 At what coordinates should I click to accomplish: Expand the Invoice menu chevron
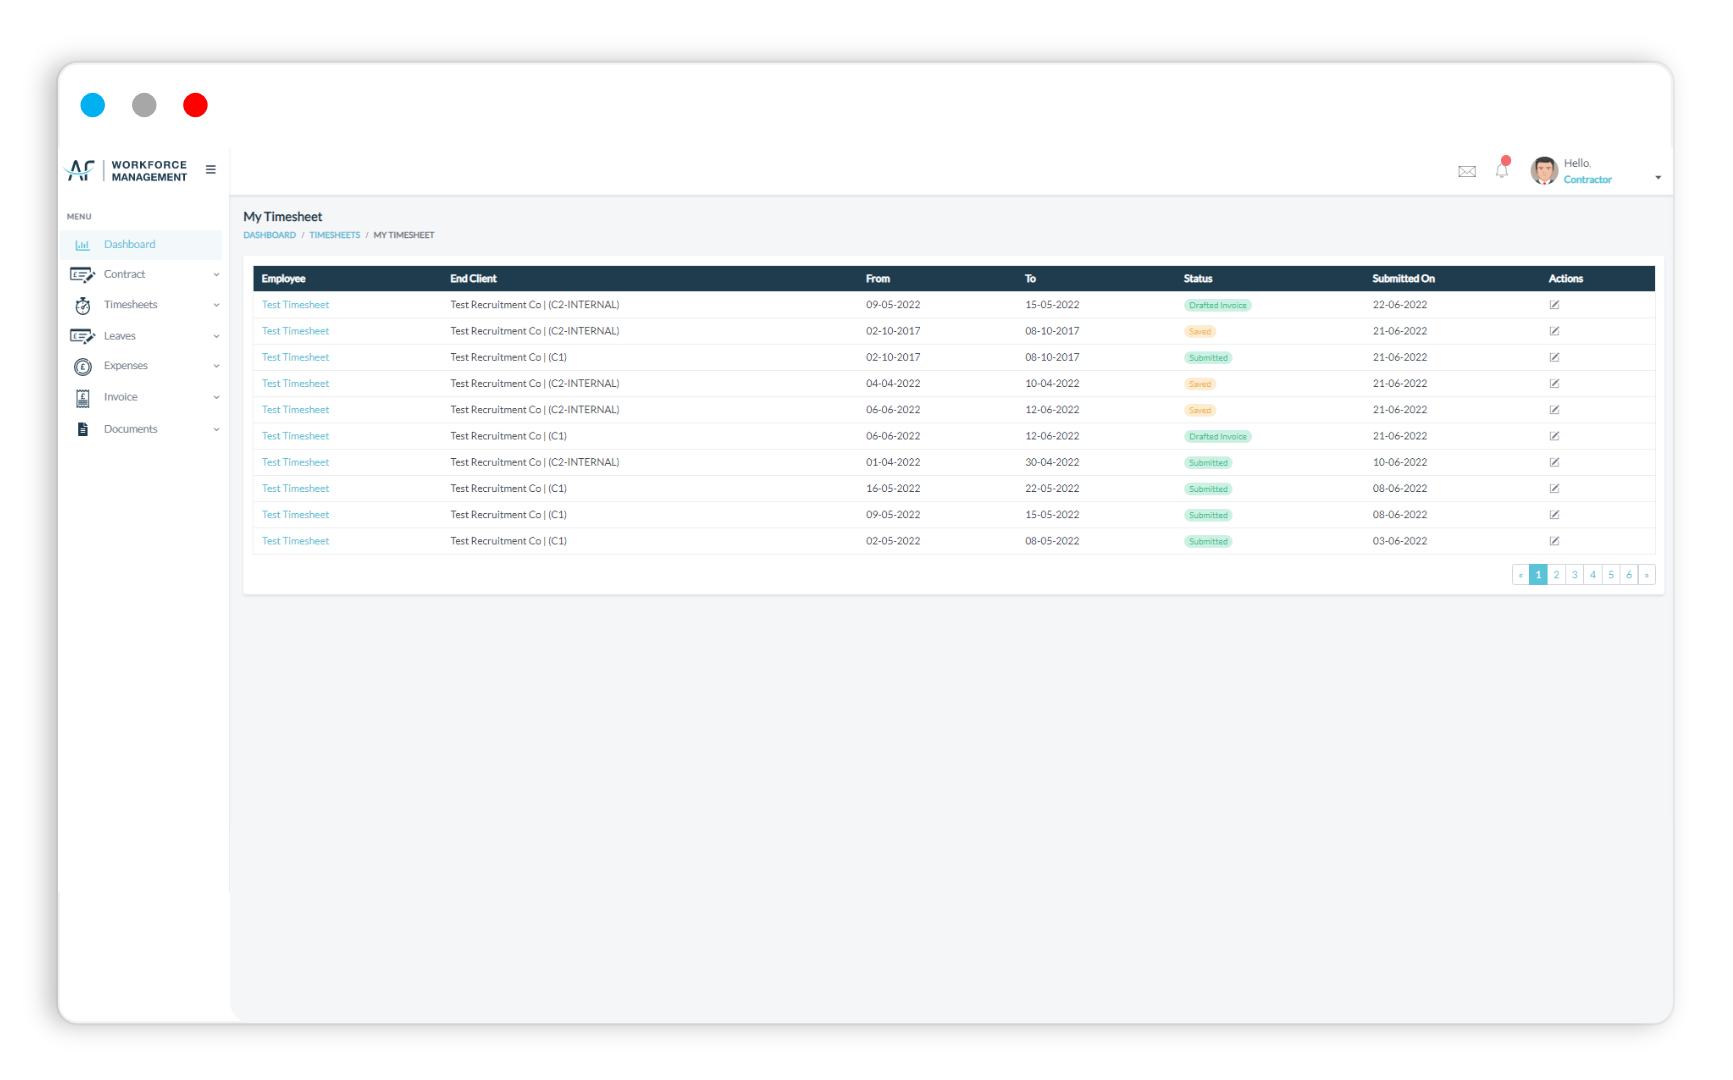pos(216,397)
